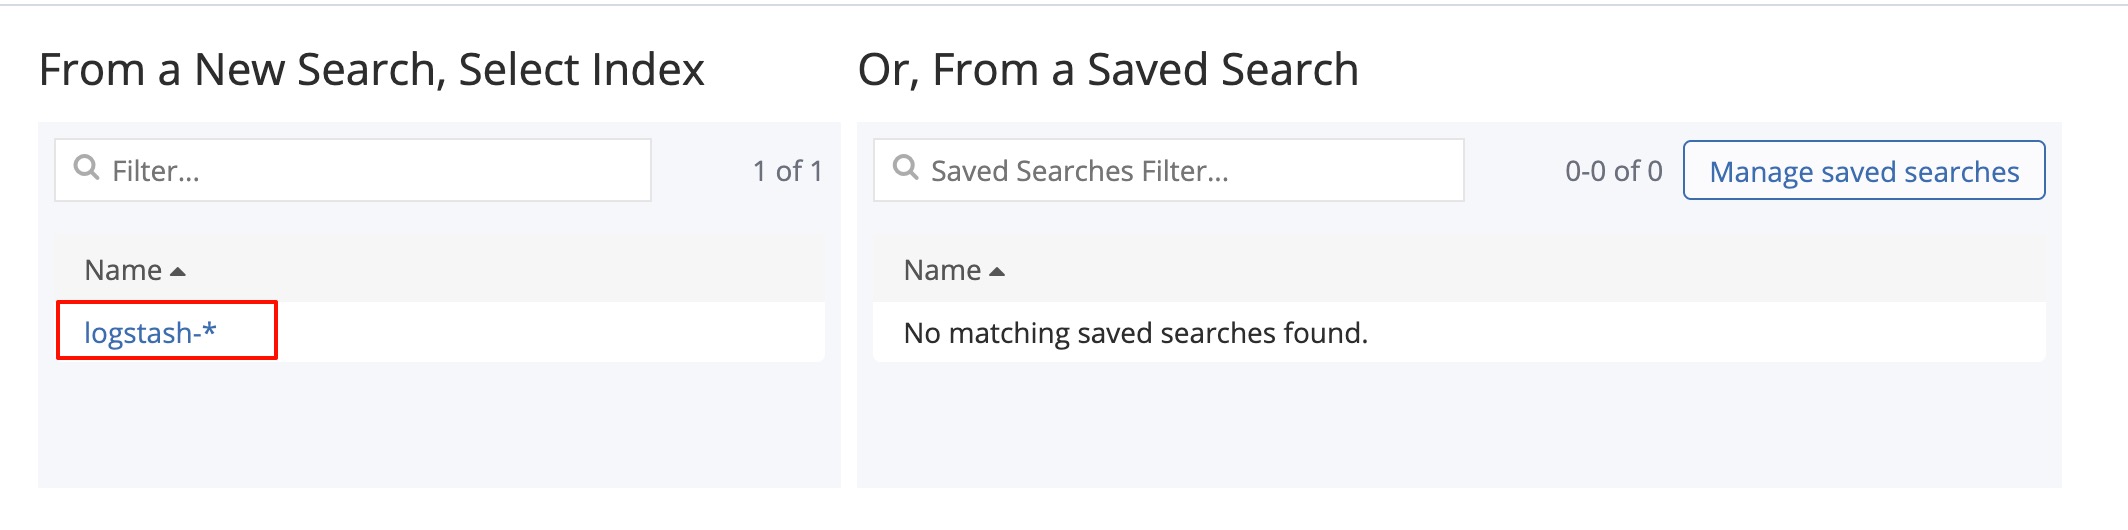Open the logstash-* index pattern
This screenshot has height=530, width=2128.
point(150,332)
